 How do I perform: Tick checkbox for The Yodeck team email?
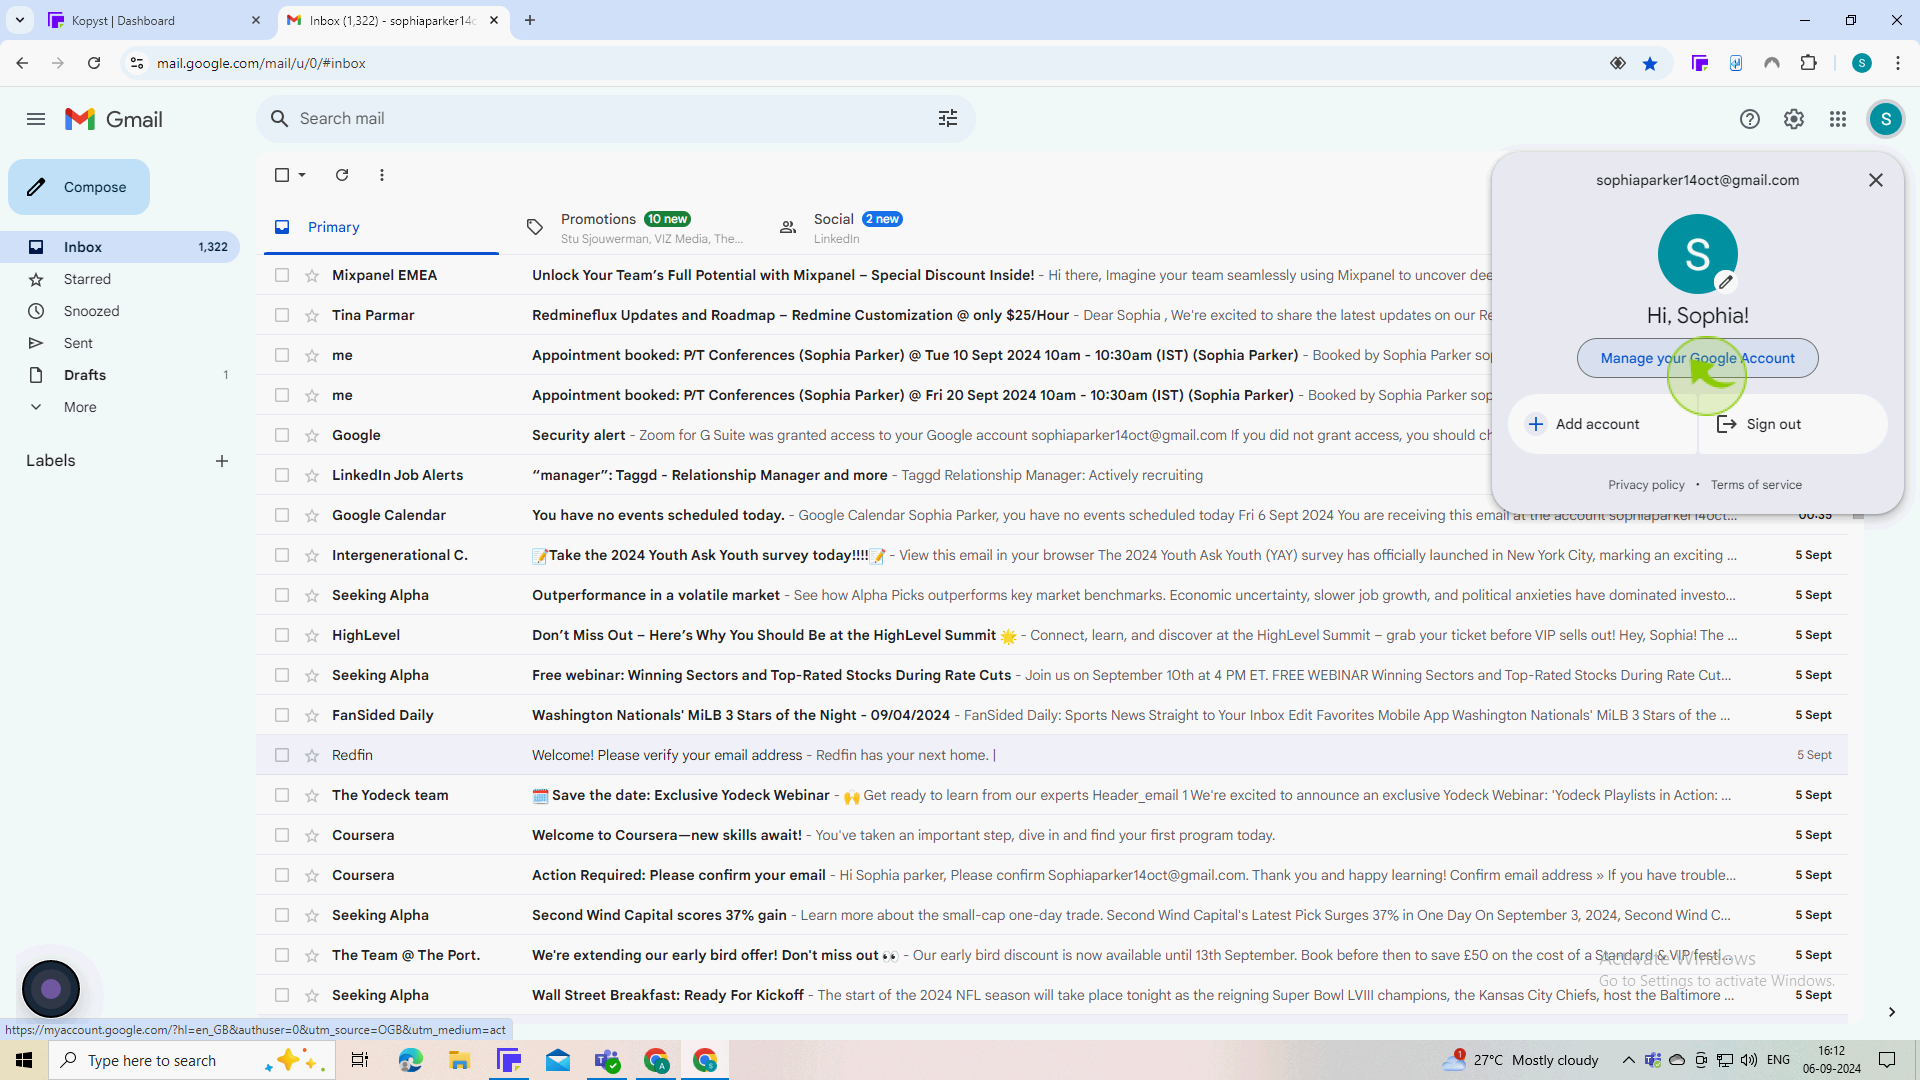click(x=282, y=795)
